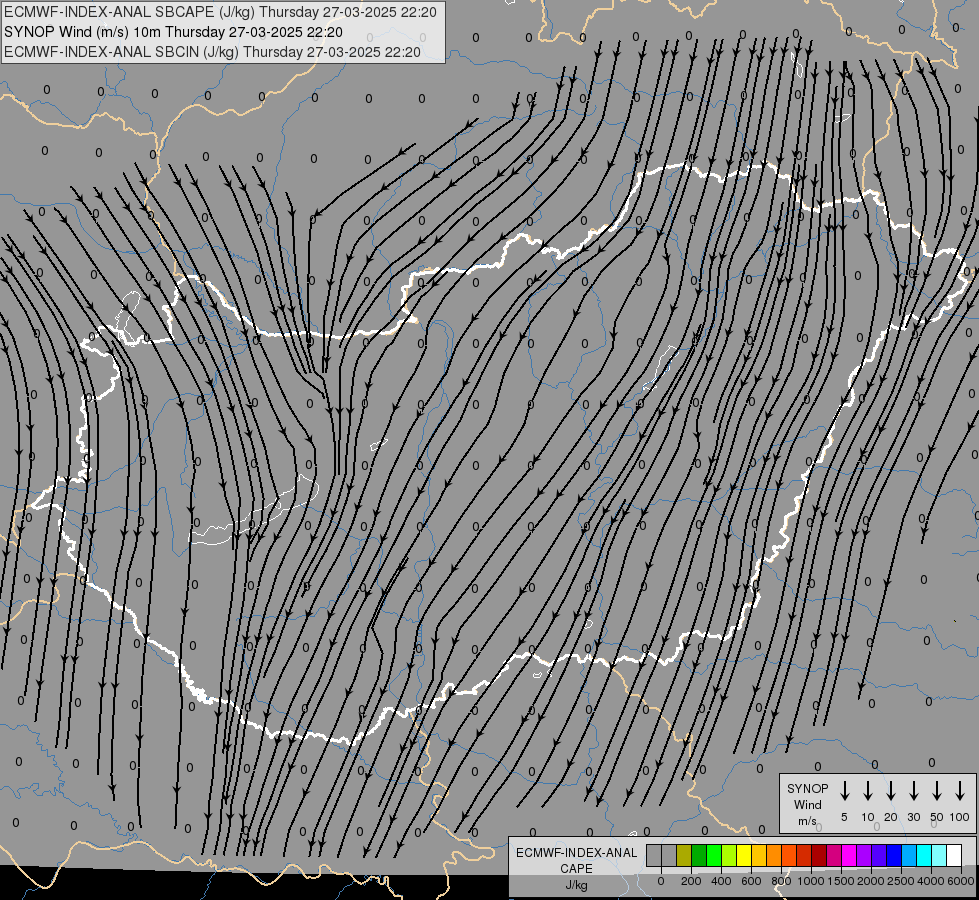Click the 1500 tick label on CAPE scale
This screenshot has width=979, height=900.
(x=840, y=881)
